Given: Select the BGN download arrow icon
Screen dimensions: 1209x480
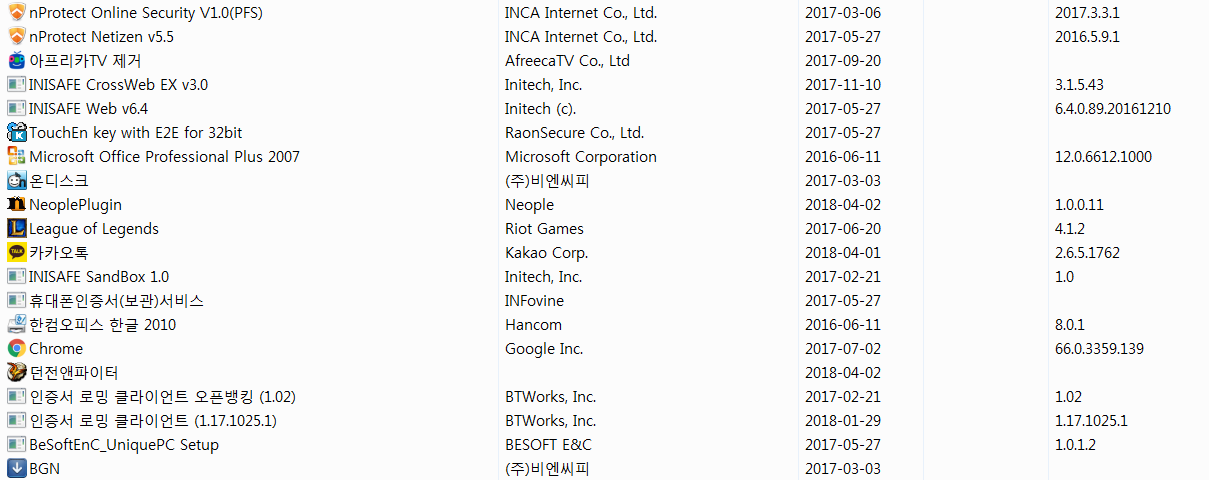Looking at the screenshot, I should tap(16, 469).
